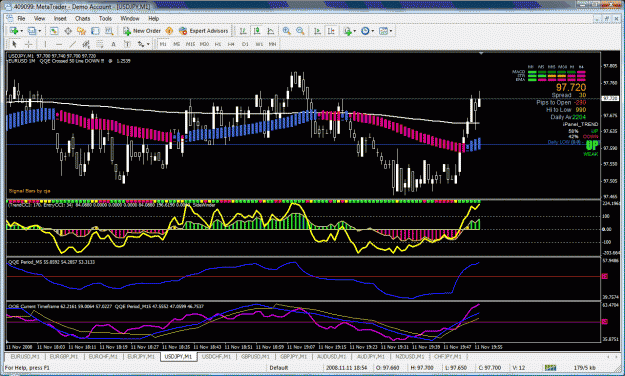Screen dimensions: 625x376
Task: Zoom out of the chart
Action: coord(300,31)
